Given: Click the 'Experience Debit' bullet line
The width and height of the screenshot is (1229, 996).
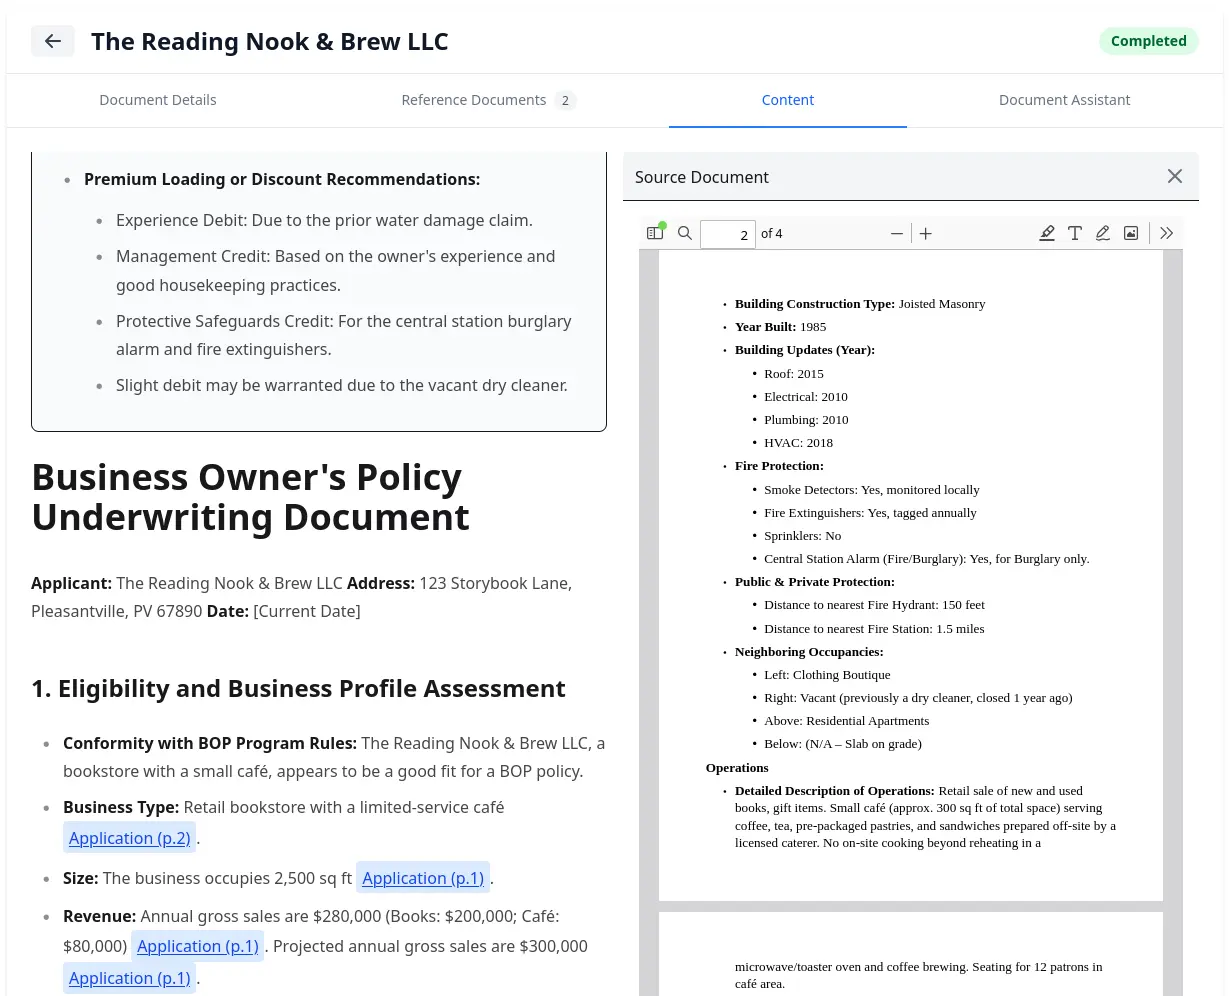Looking at the screenshot, I should [324, 220].
